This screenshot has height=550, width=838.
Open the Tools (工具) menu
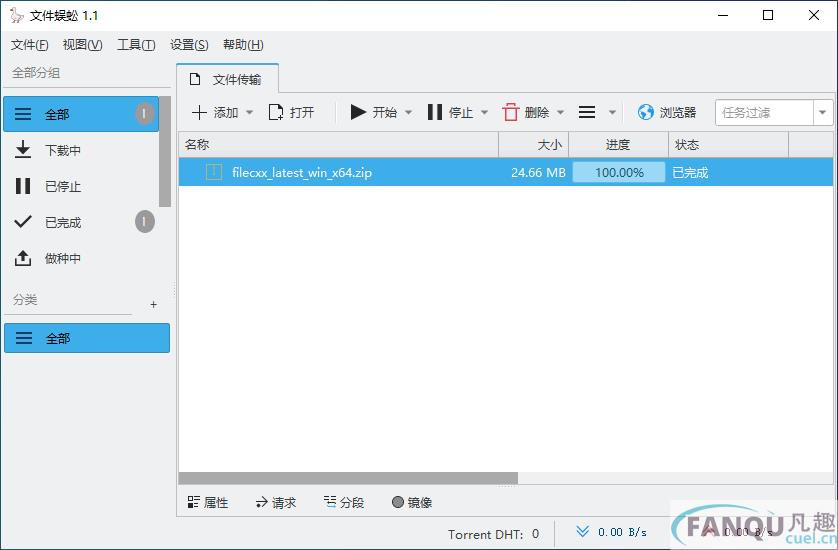[136, 45]
